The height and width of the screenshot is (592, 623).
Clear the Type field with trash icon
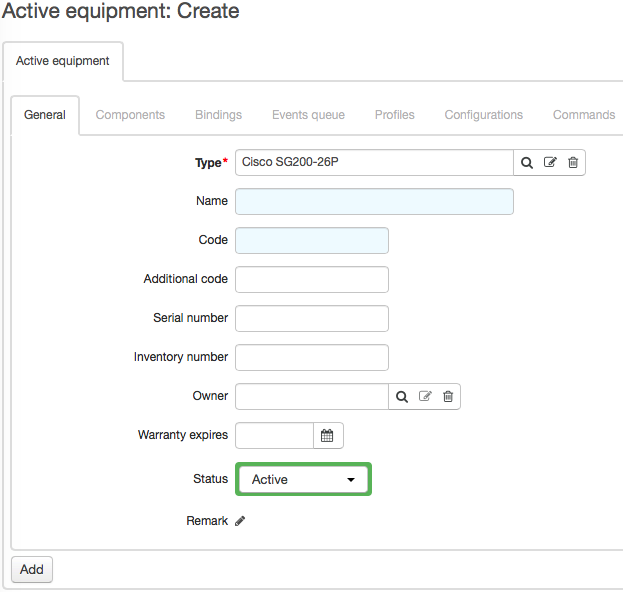[573, 163]
